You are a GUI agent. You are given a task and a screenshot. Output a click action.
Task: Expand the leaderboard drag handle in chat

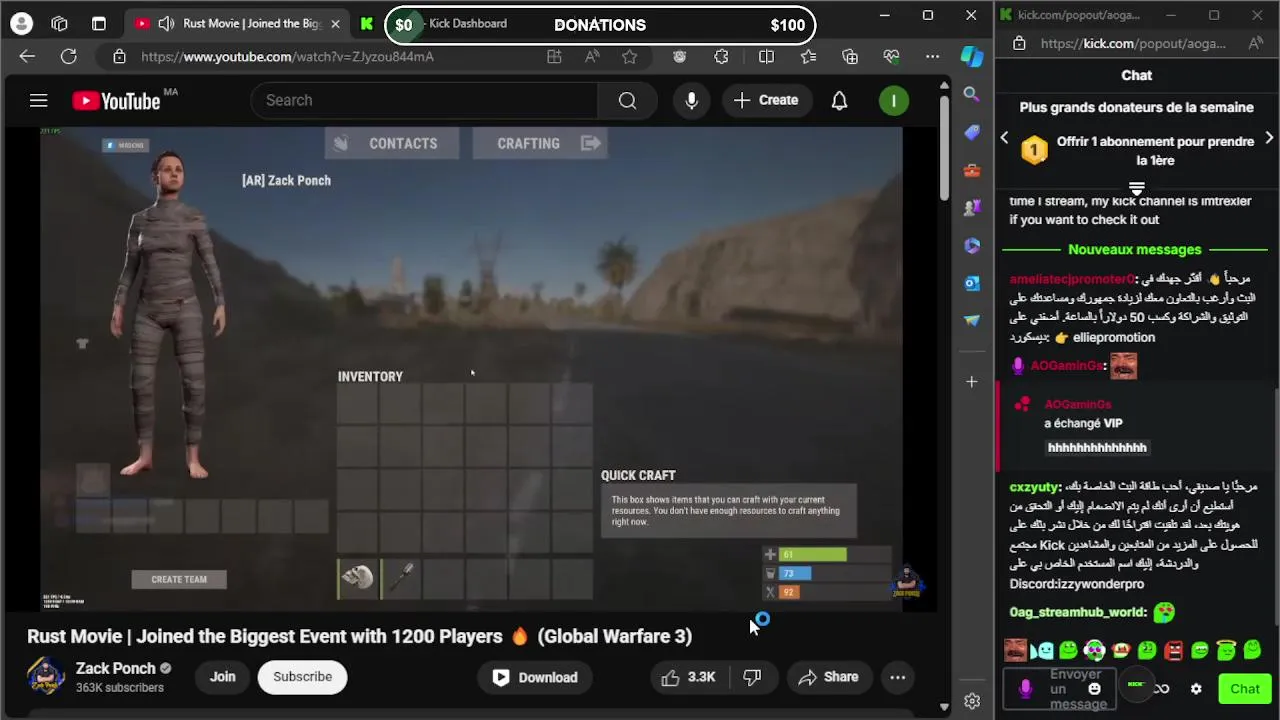click(1136, 188)
